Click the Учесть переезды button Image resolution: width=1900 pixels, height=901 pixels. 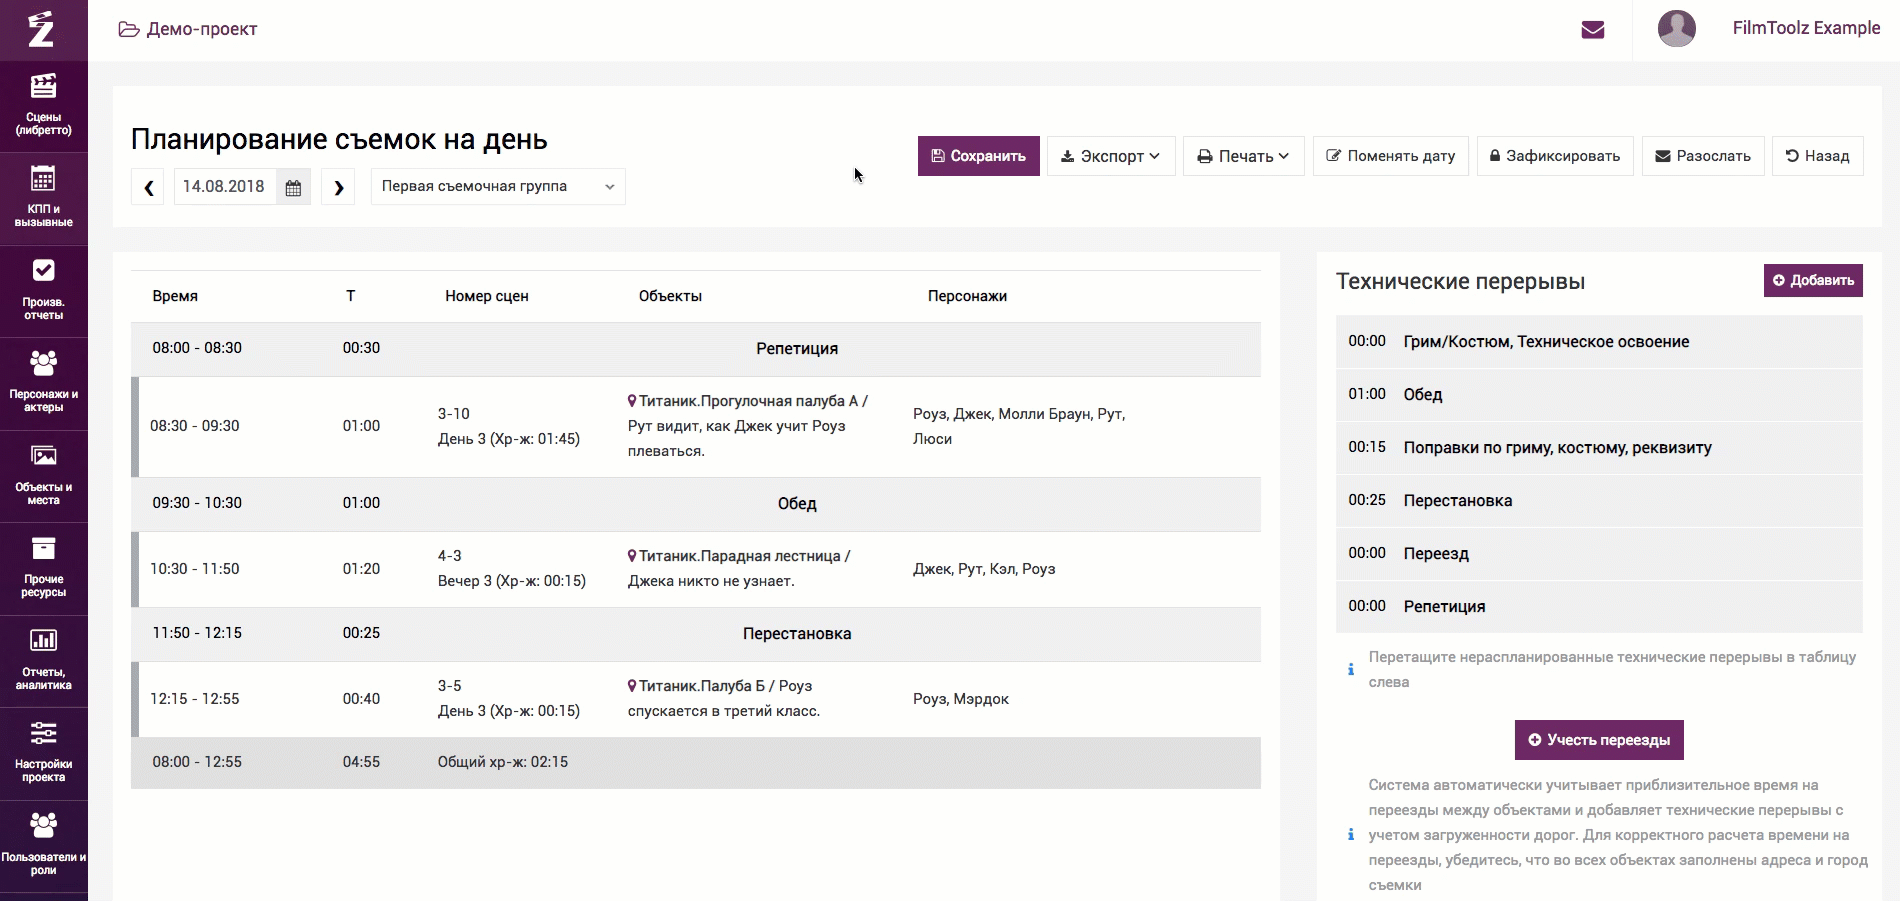tap(1599, 740)
